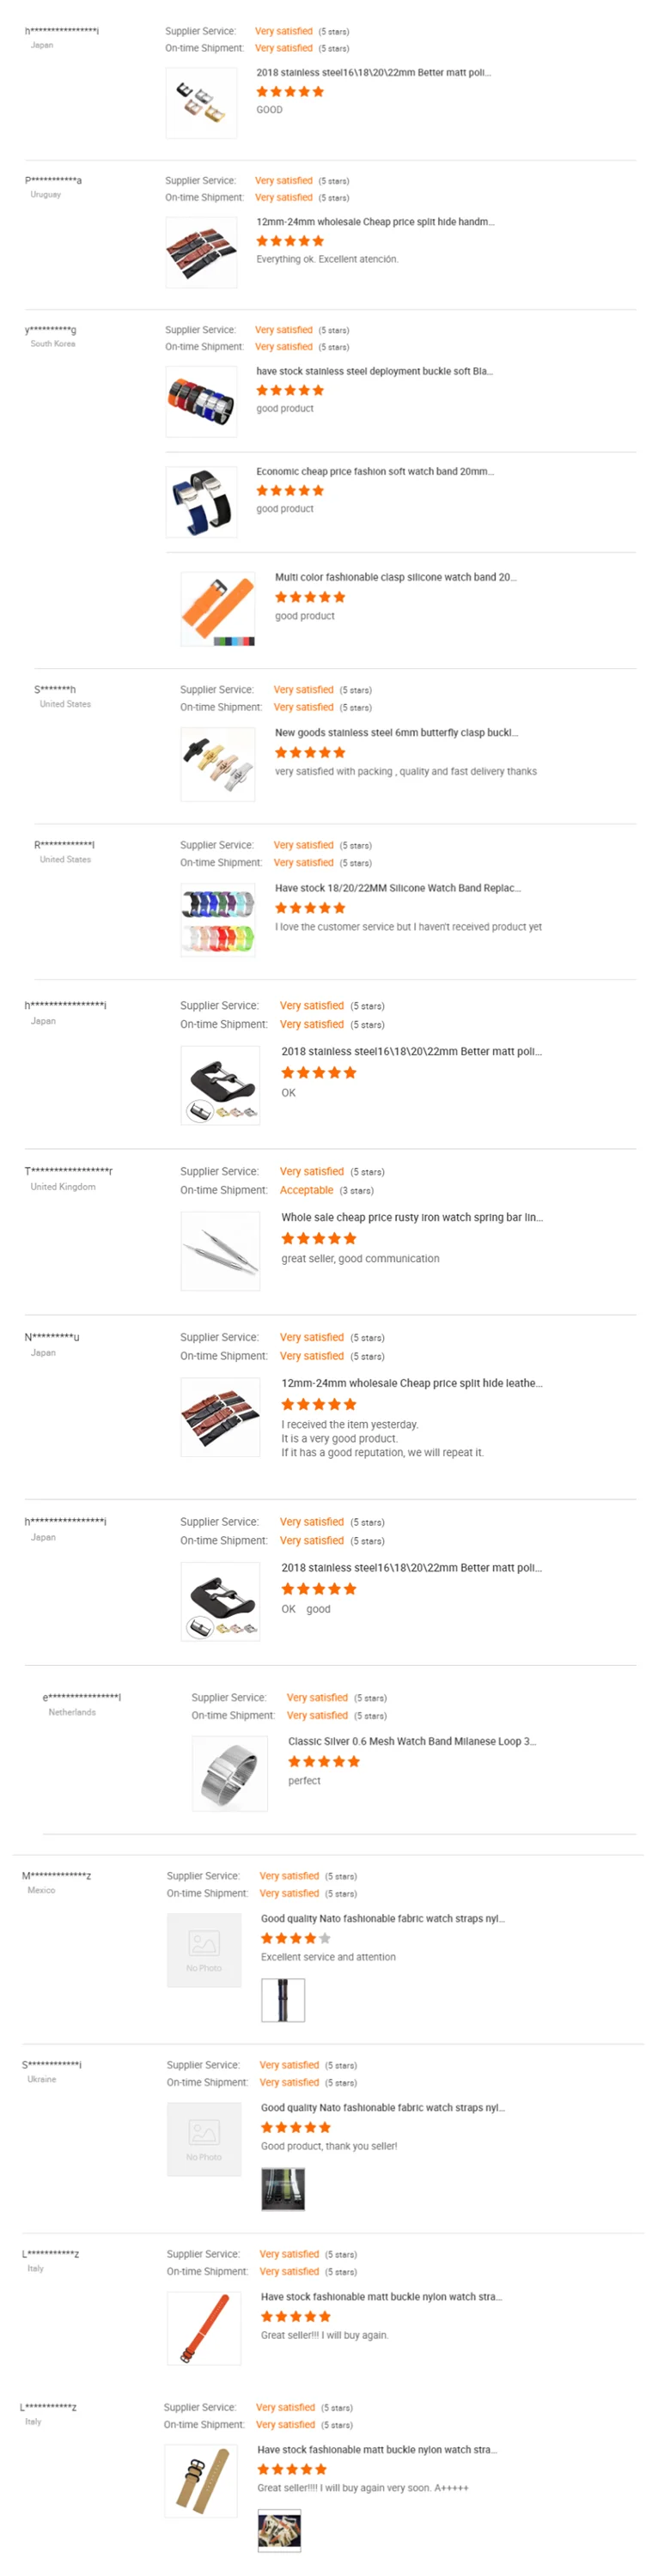Open the khaki nylon strap product thumbnail
The image size is (652, 2576).
tap(201, 2481)
